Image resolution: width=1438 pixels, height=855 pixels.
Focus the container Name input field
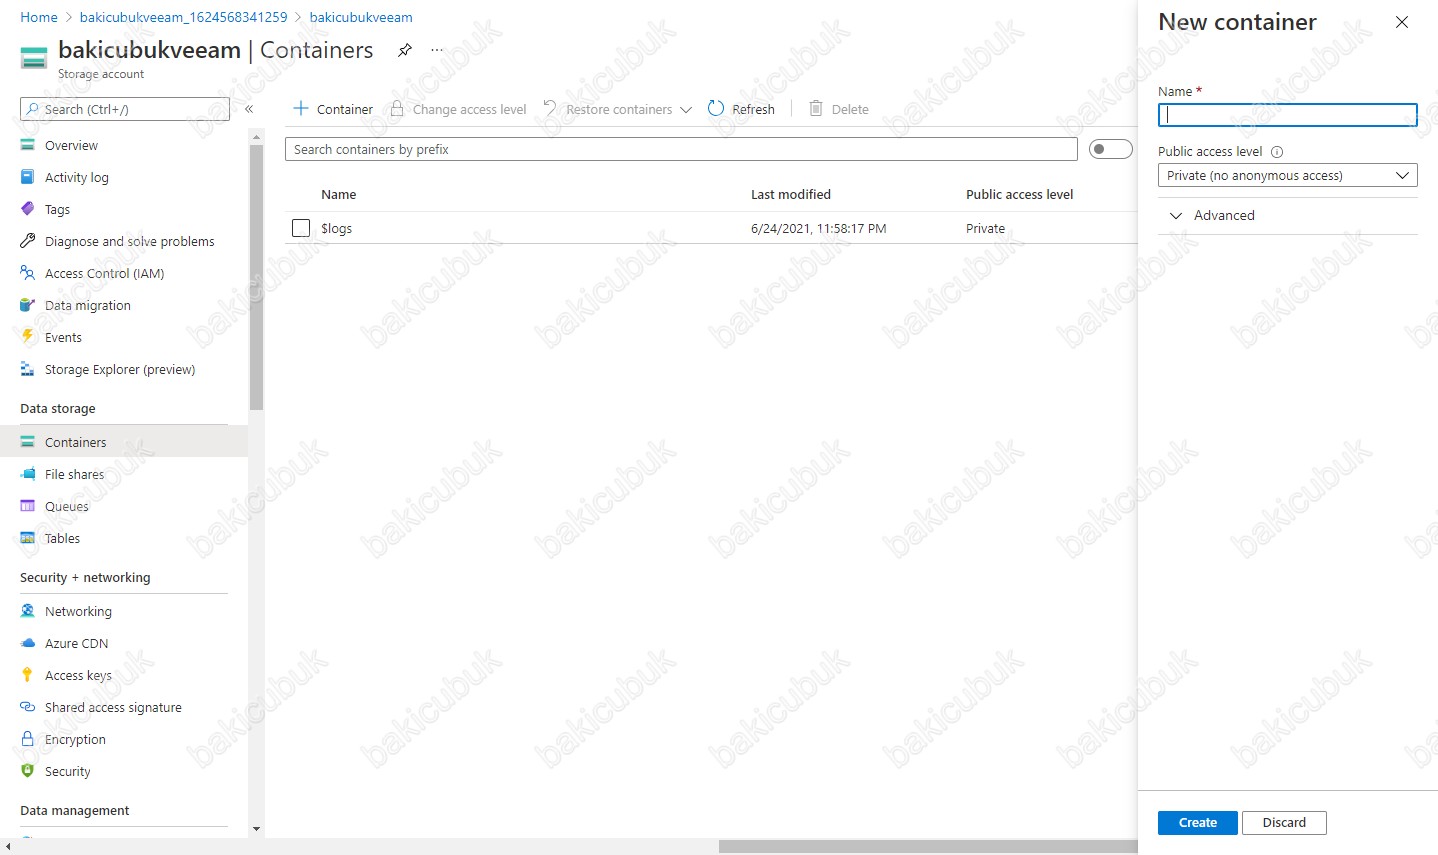click(1288, 115)
